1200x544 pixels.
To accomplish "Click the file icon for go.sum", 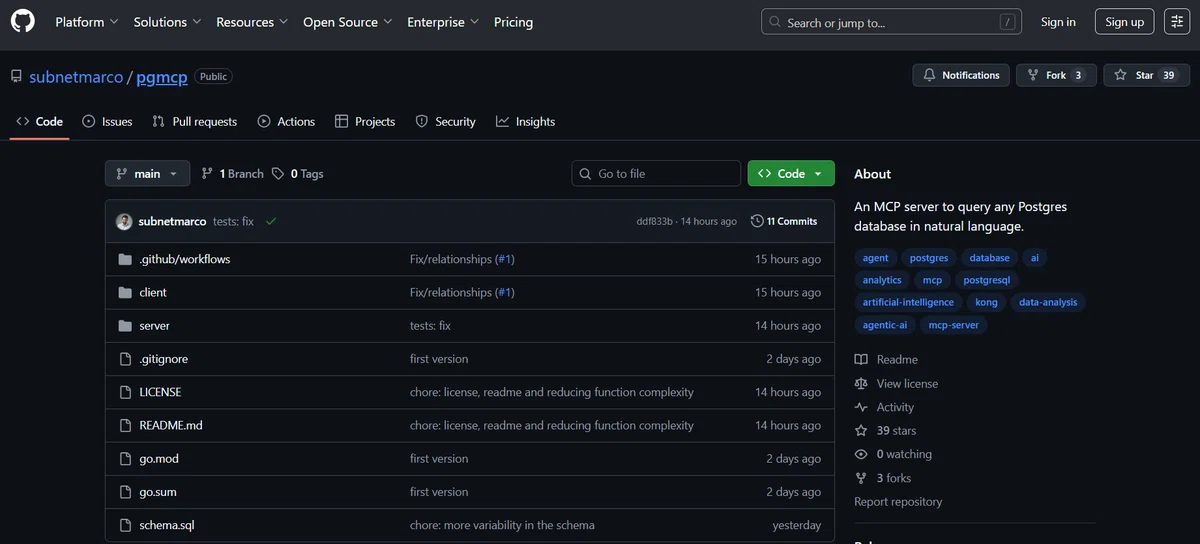I will 125,492.
